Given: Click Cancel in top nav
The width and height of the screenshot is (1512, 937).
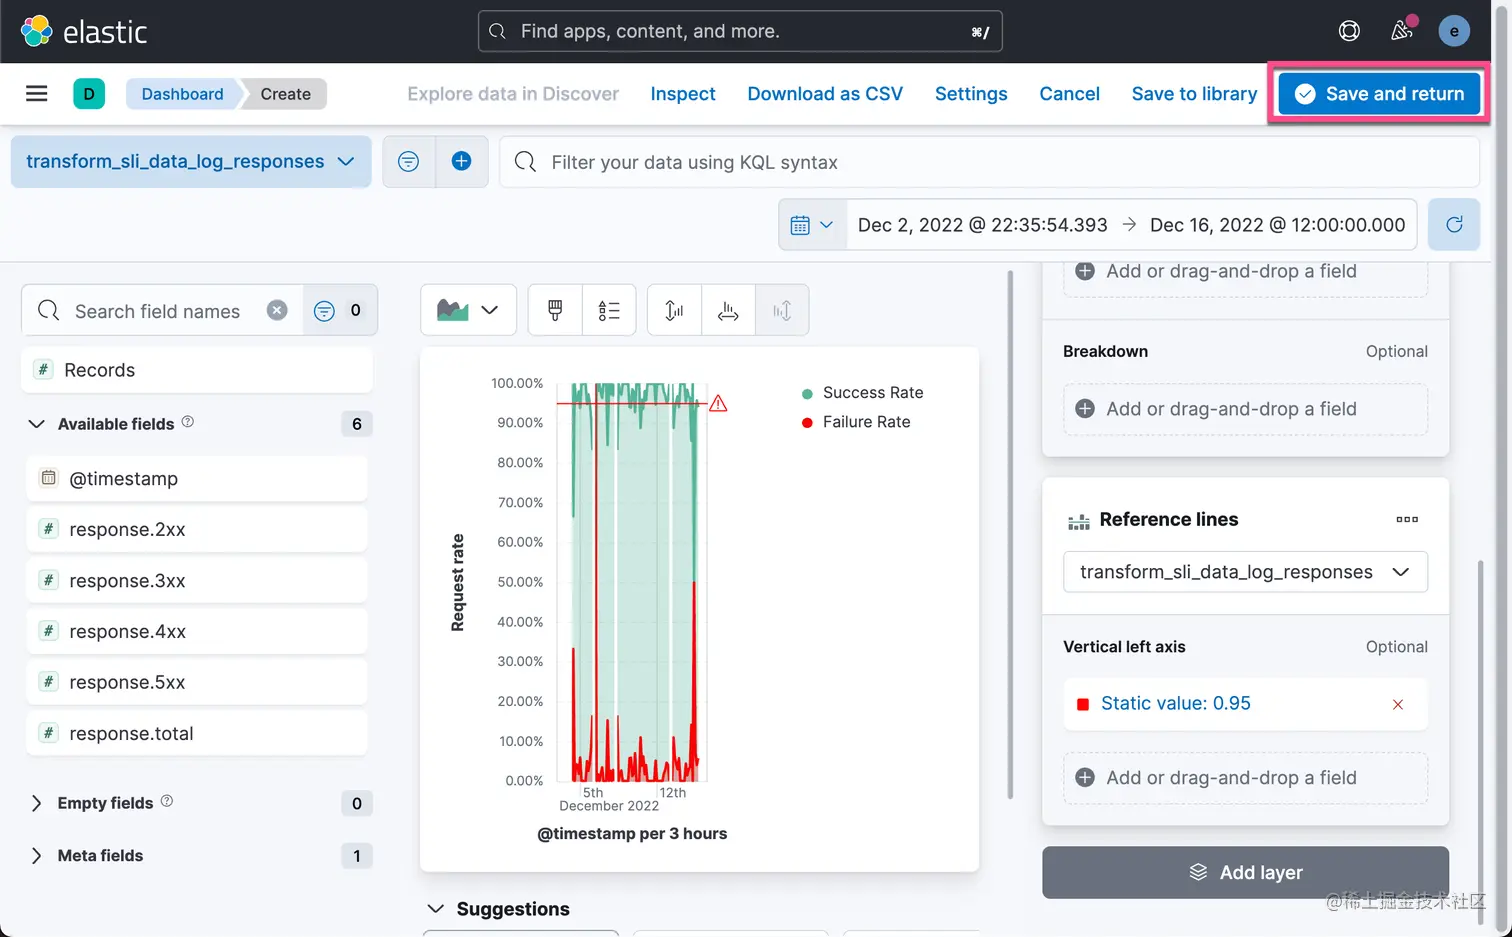Looking at the screenshot, I should tap(1069, 94).
